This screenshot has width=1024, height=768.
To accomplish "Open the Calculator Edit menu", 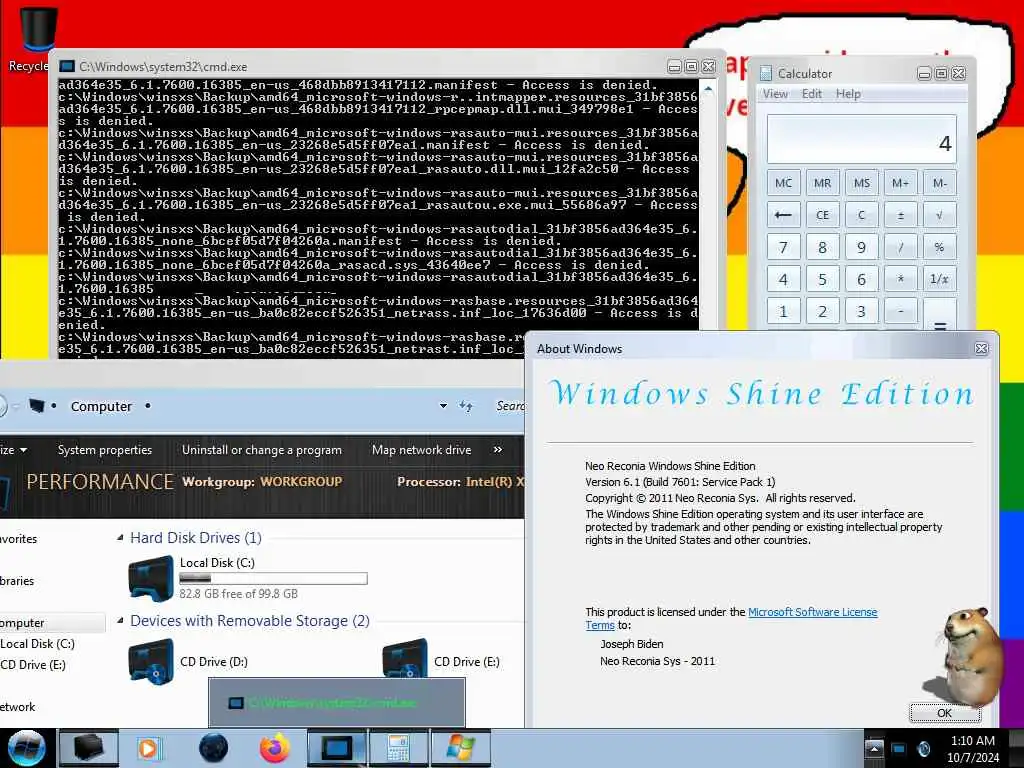I will tap(812, 94).
